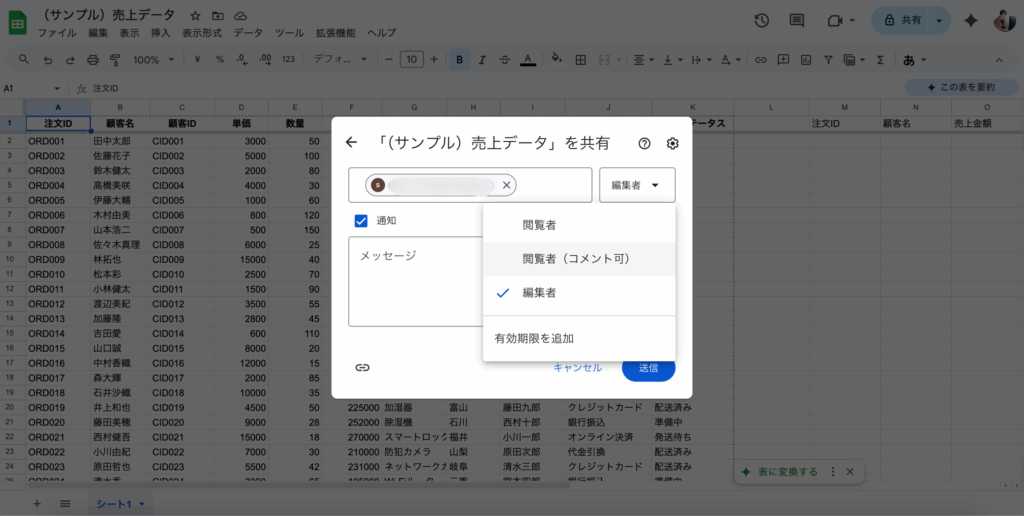Open the 123 number format menu
This screenshot has height=516, width=1024.
(x=288, y=59)
